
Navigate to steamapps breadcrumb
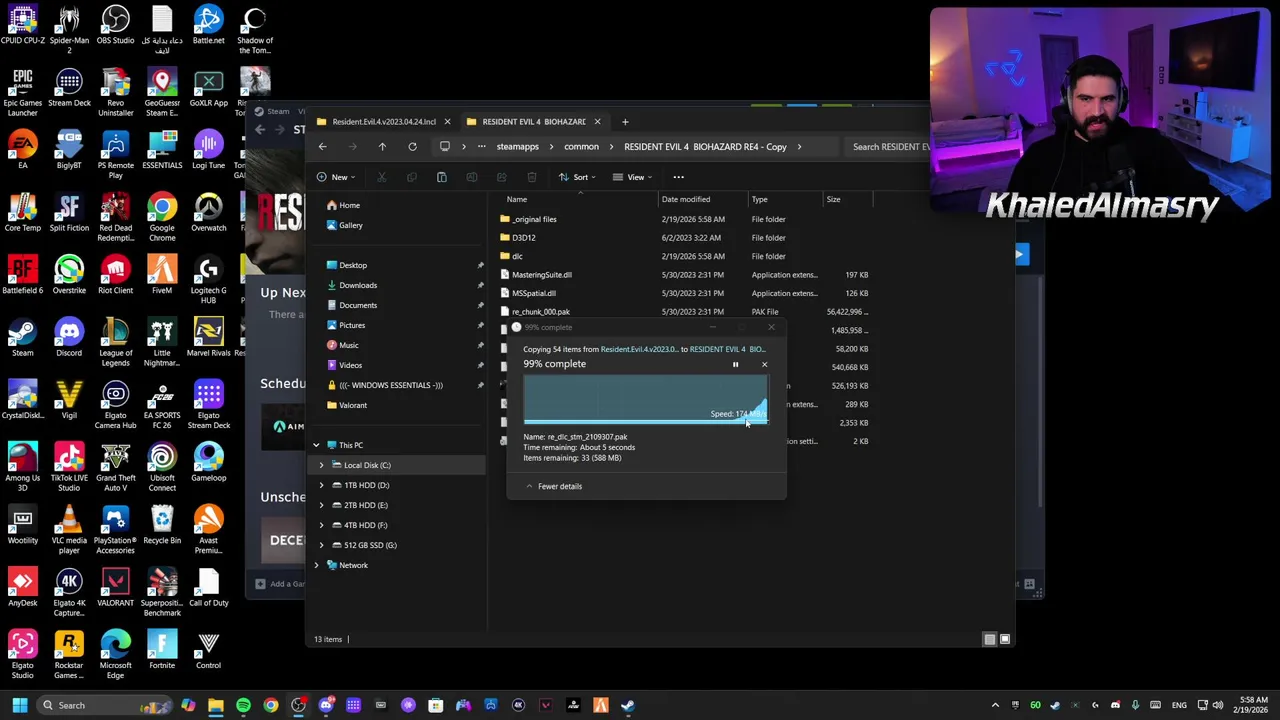coord(518,147)
